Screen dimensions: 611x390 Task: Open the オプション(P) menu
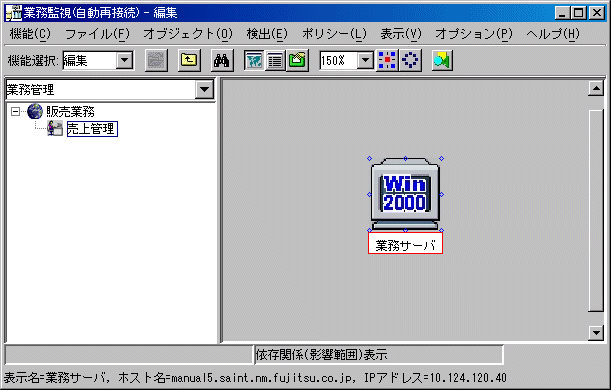pyautogui.click(x=474, y=34)
